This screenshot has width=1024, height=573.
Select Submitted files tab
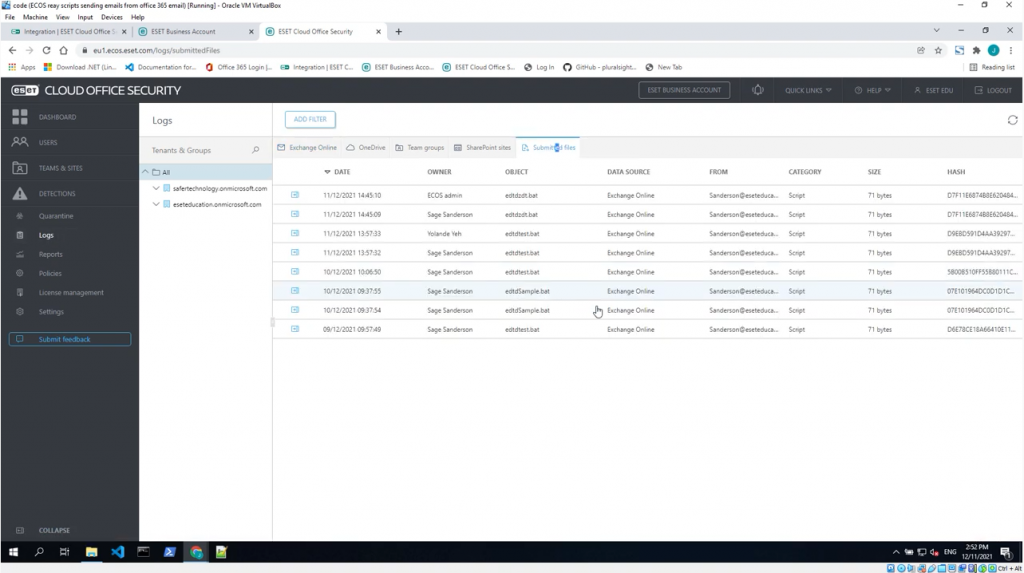click(x=549, y=148)
